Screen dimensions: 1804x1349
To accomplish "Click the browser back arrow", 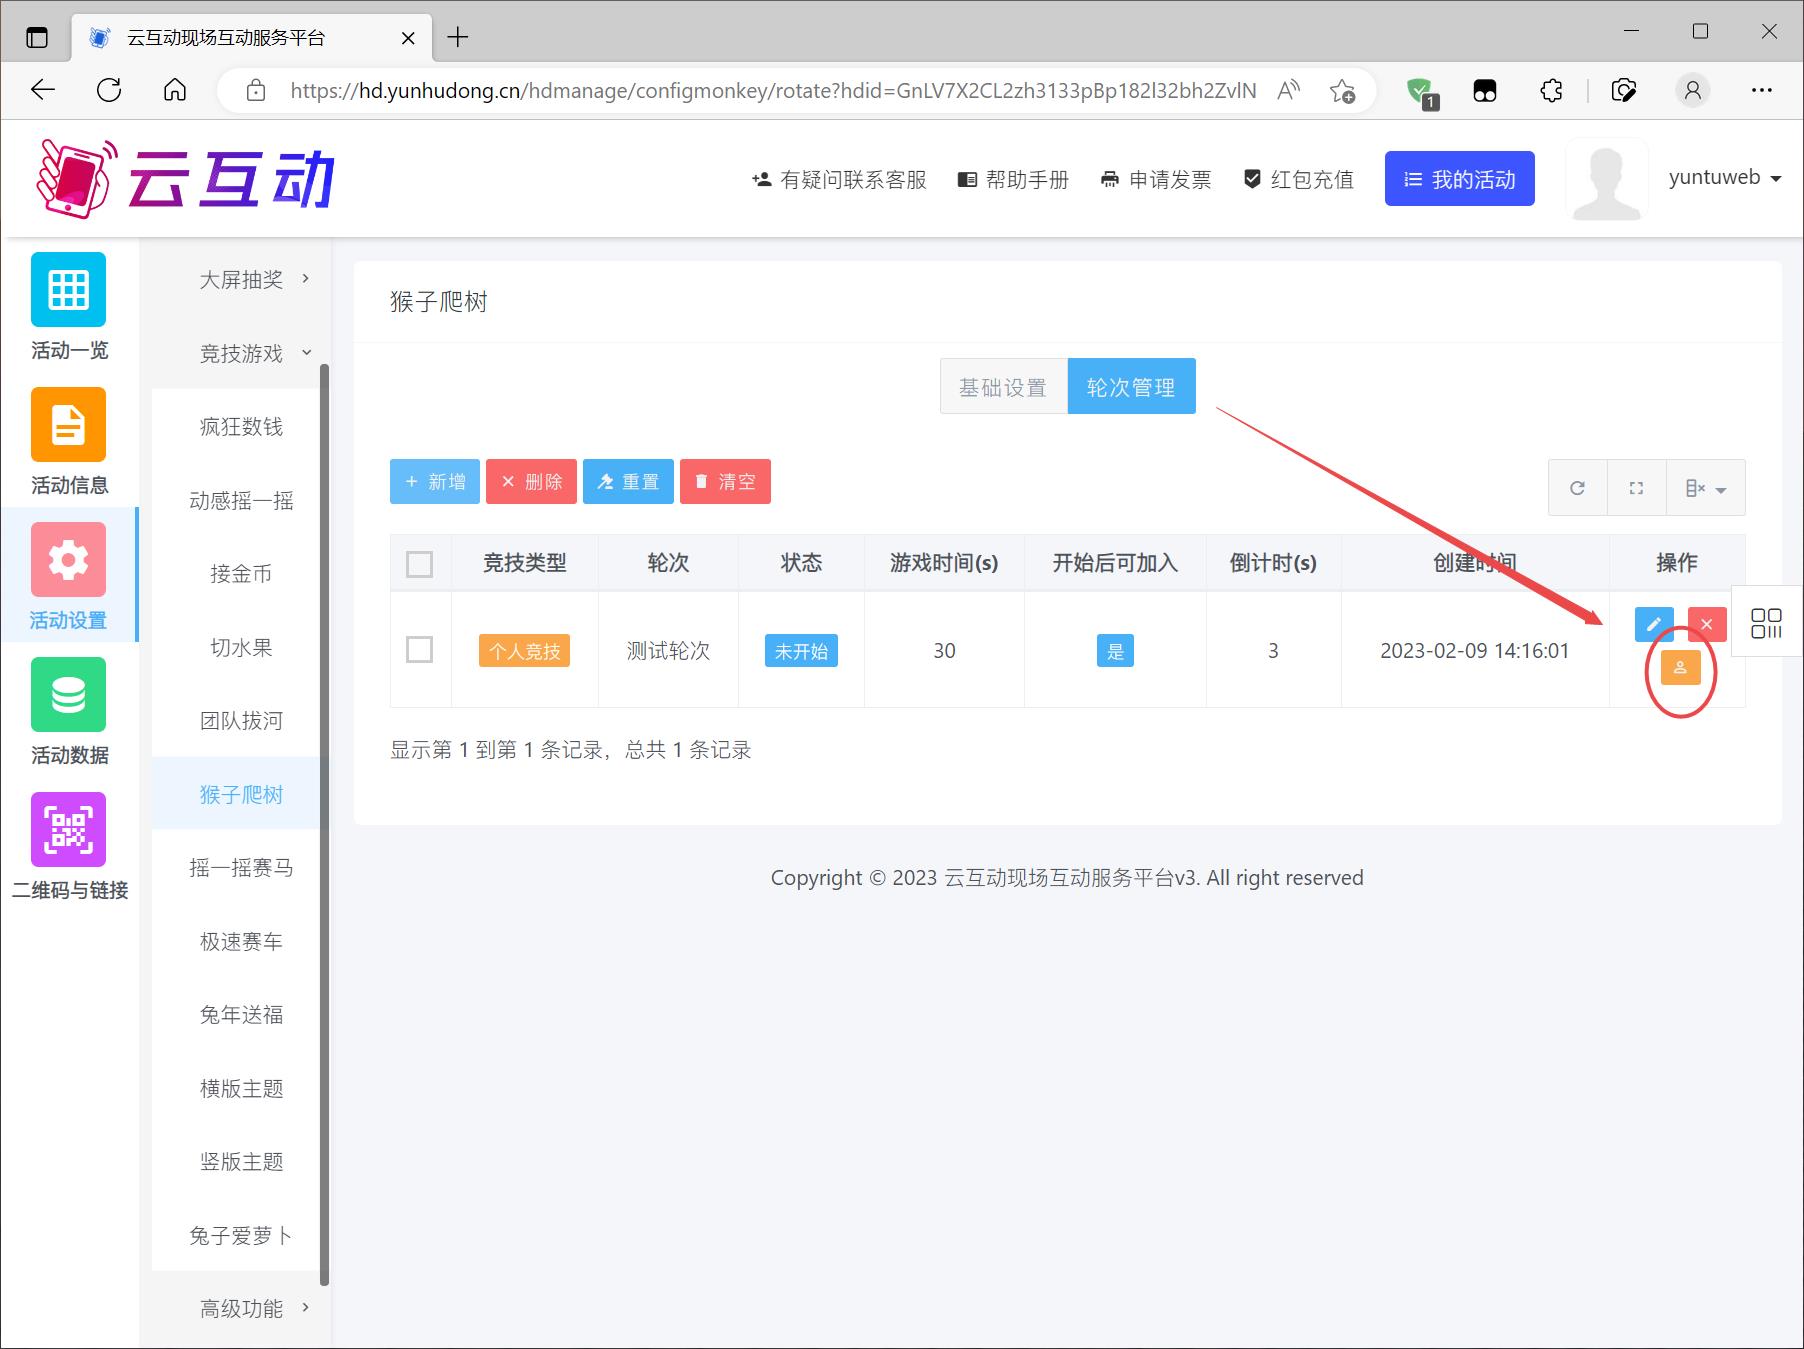I will click(43, 90).
